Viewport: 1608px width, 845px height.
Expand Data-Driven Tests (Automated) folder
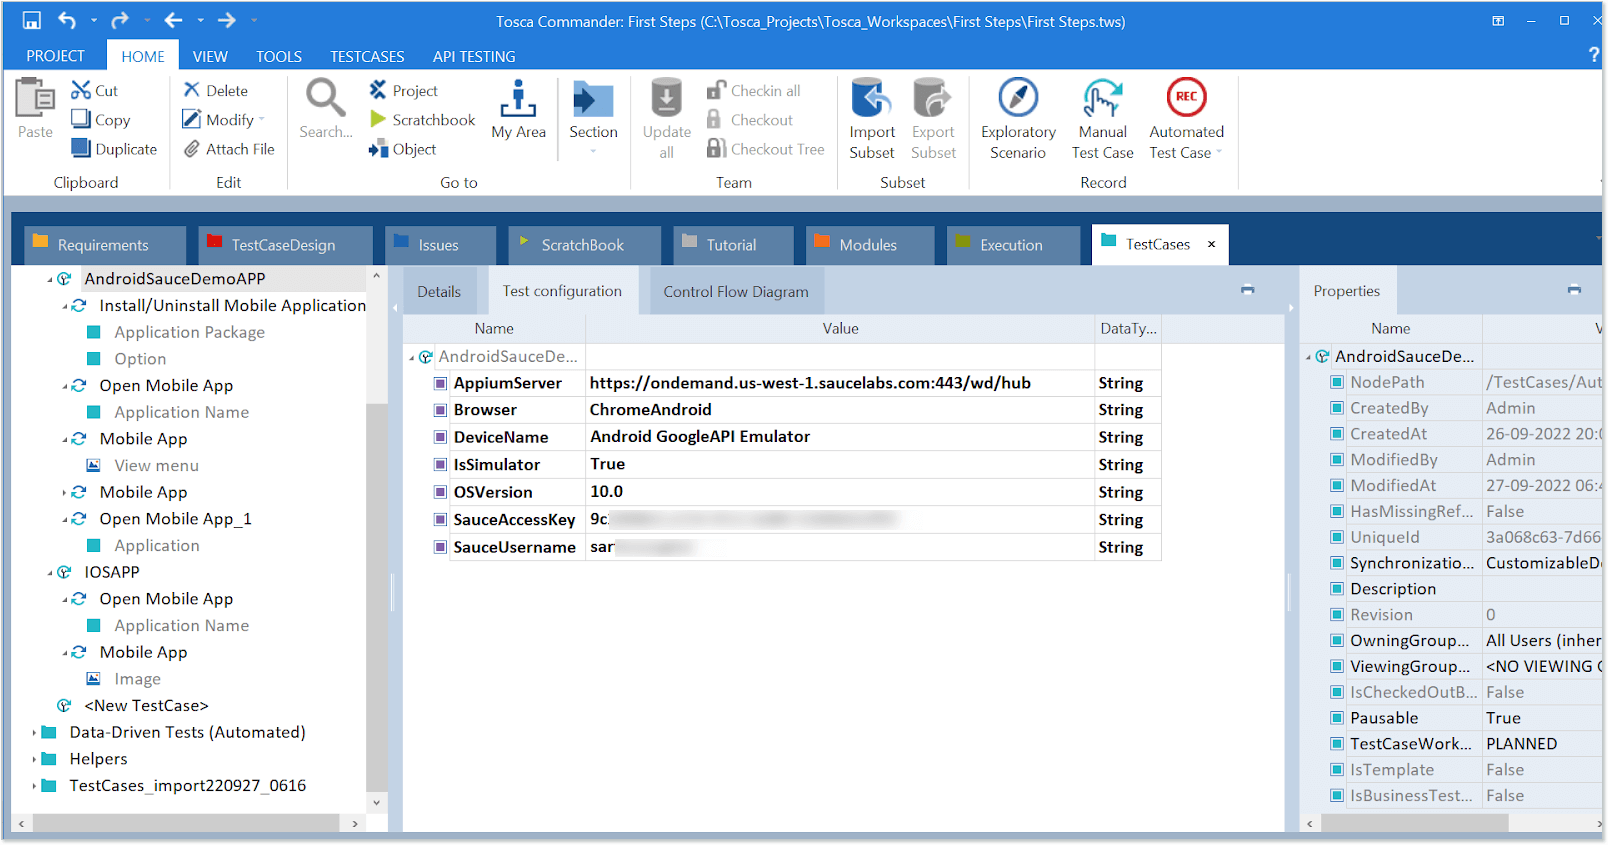click(x=35, y=733)
